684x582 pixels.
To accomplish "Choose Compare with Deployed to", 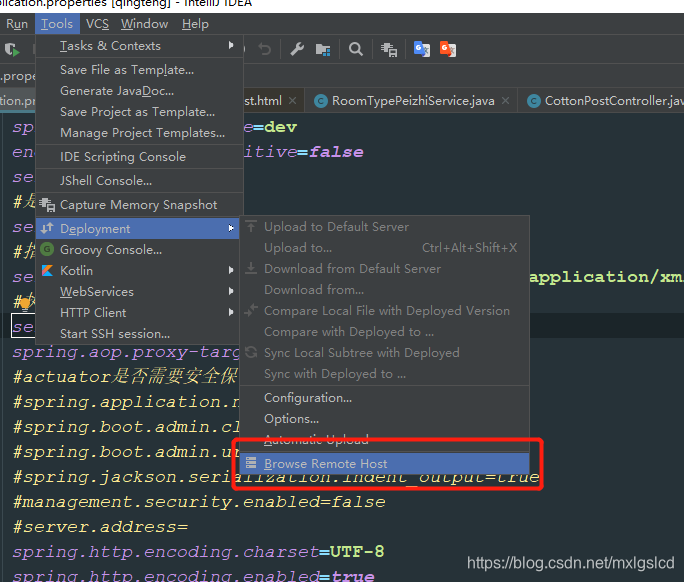I will click(384, 332).
